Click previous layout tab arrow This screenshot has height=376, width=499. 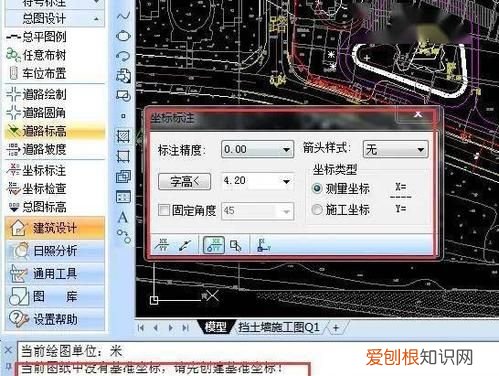click(x=156, y=328)
